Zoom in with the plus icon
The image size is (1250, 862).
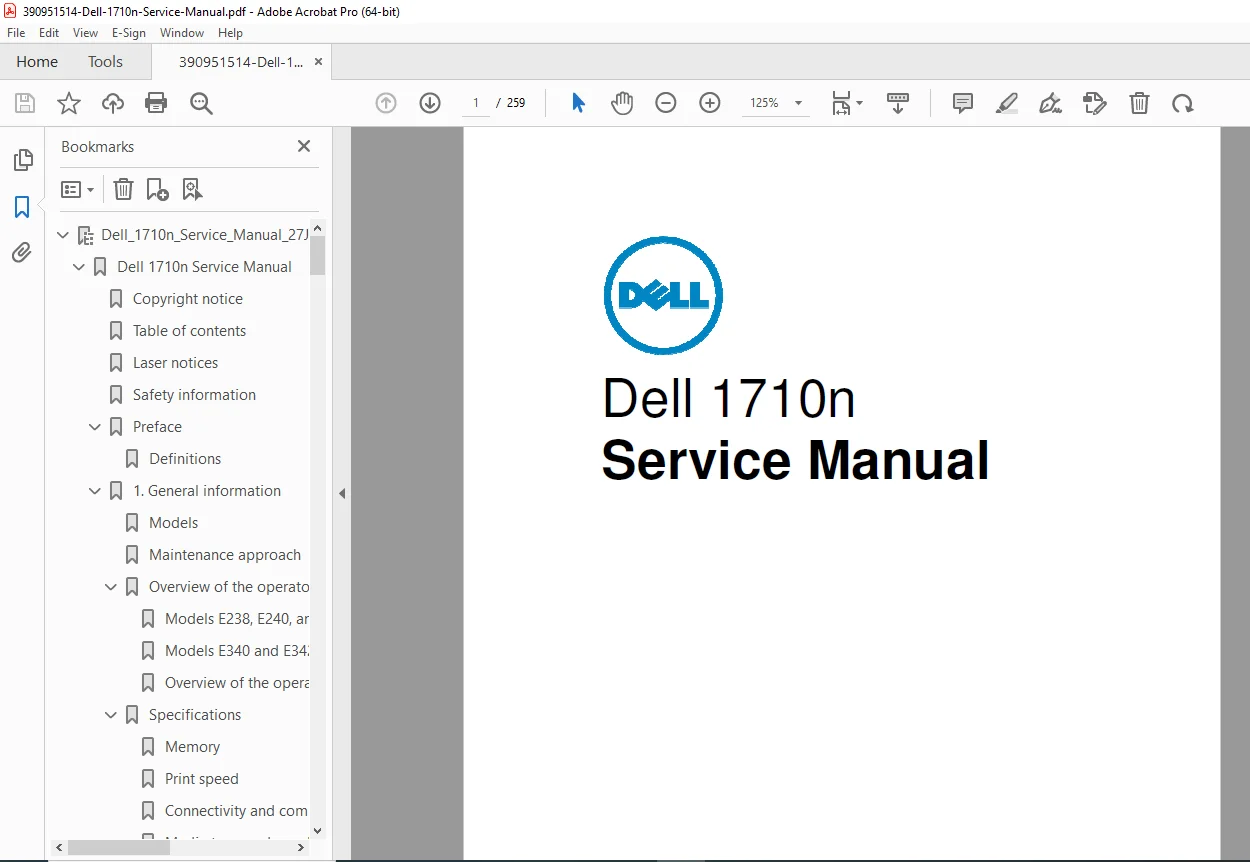(x=710, y=103)
